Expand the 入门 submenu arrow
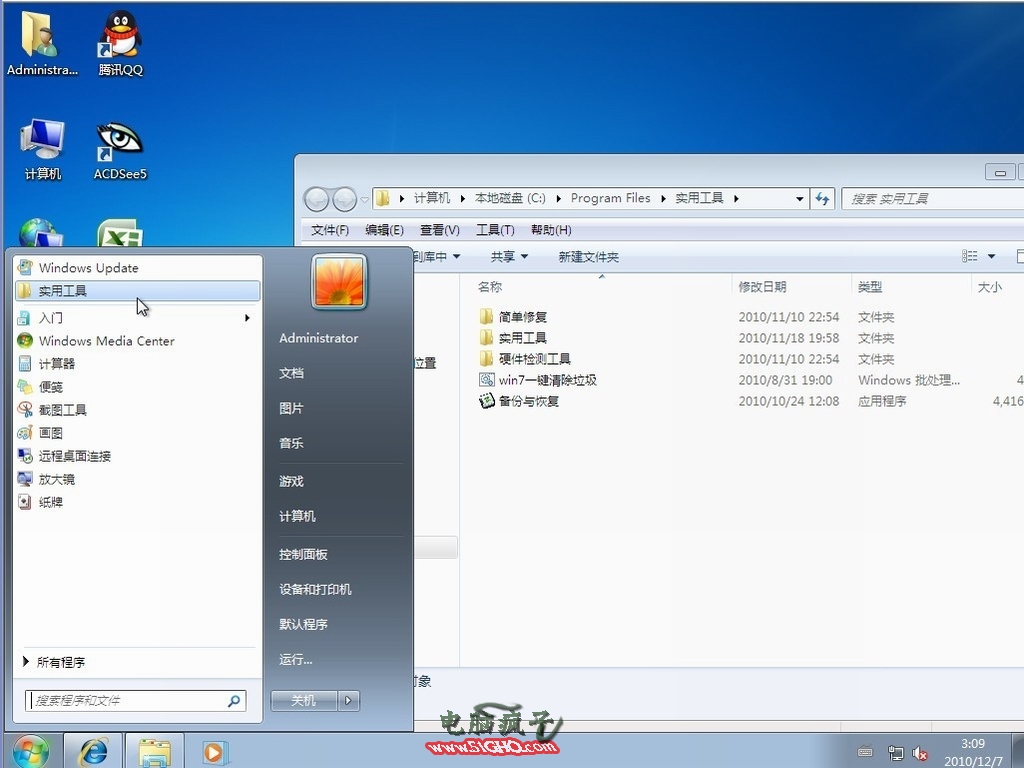Screen dimensions: 1024x768 (247, 318)
